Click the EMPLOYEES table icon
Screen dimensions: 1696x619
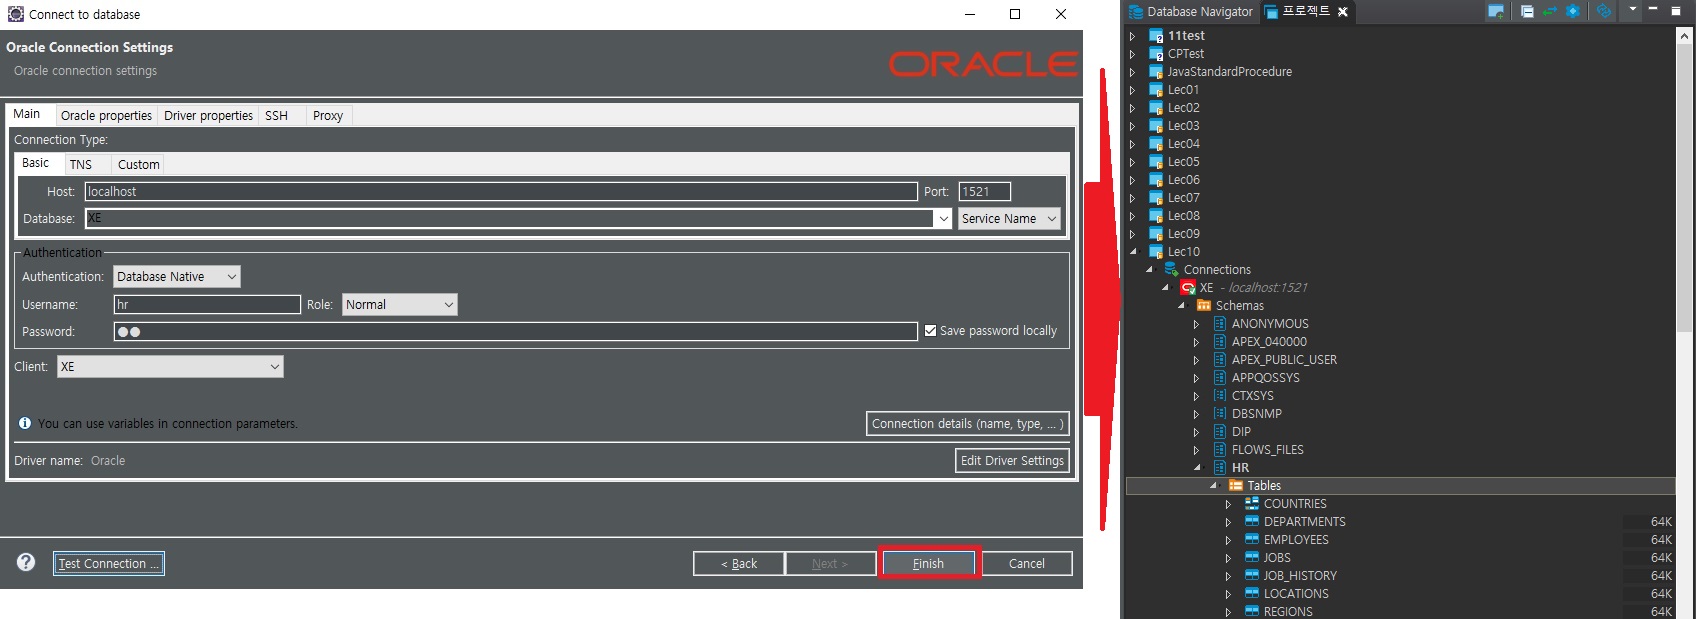coord(1252,539)
